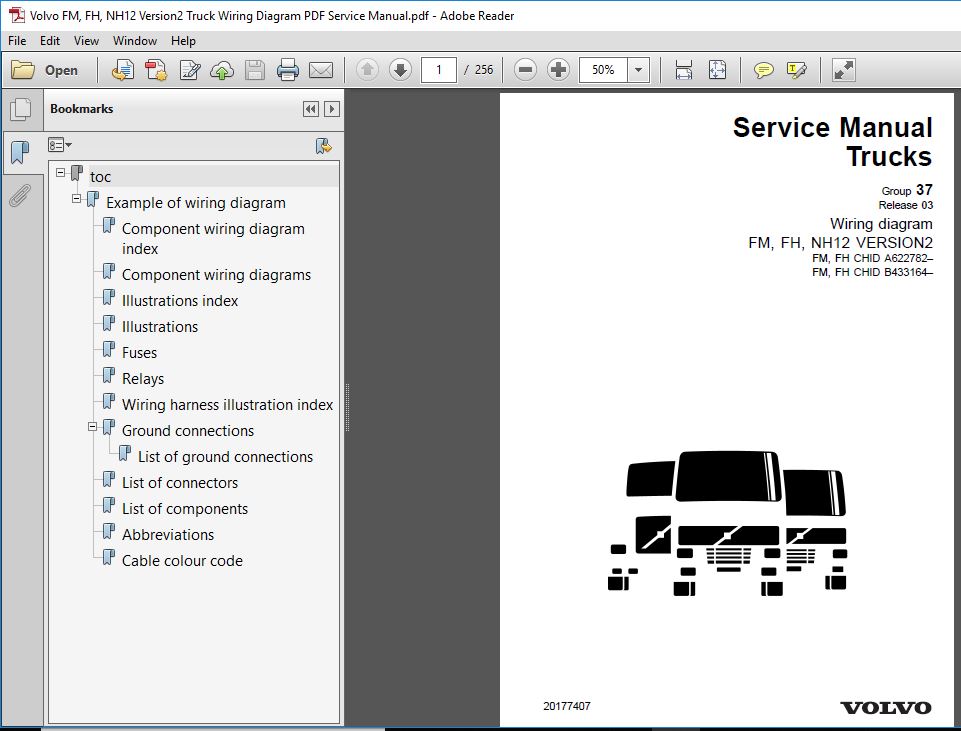The width and height of the screenshot is (961, 731).
Task: Open Wiring harness illustration index bookmark
Action: coord(227,405)
